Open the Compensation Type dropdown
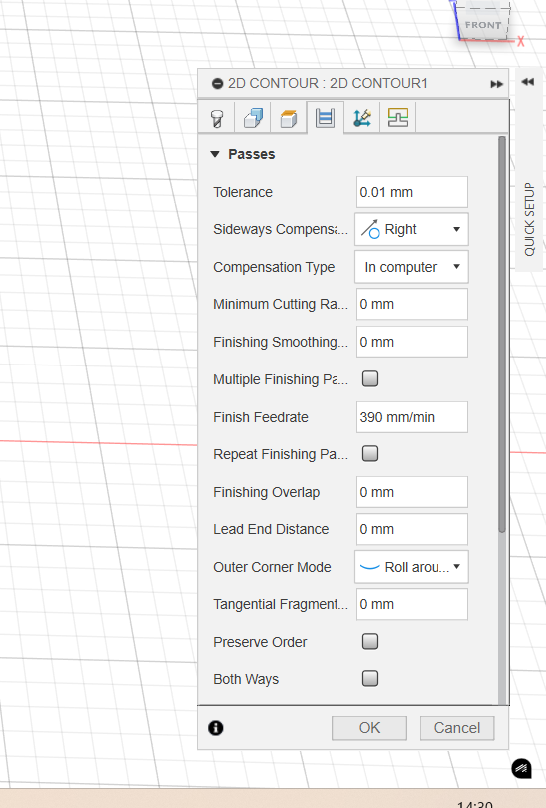This screenshot has height=808, width=546. point(411,267)
